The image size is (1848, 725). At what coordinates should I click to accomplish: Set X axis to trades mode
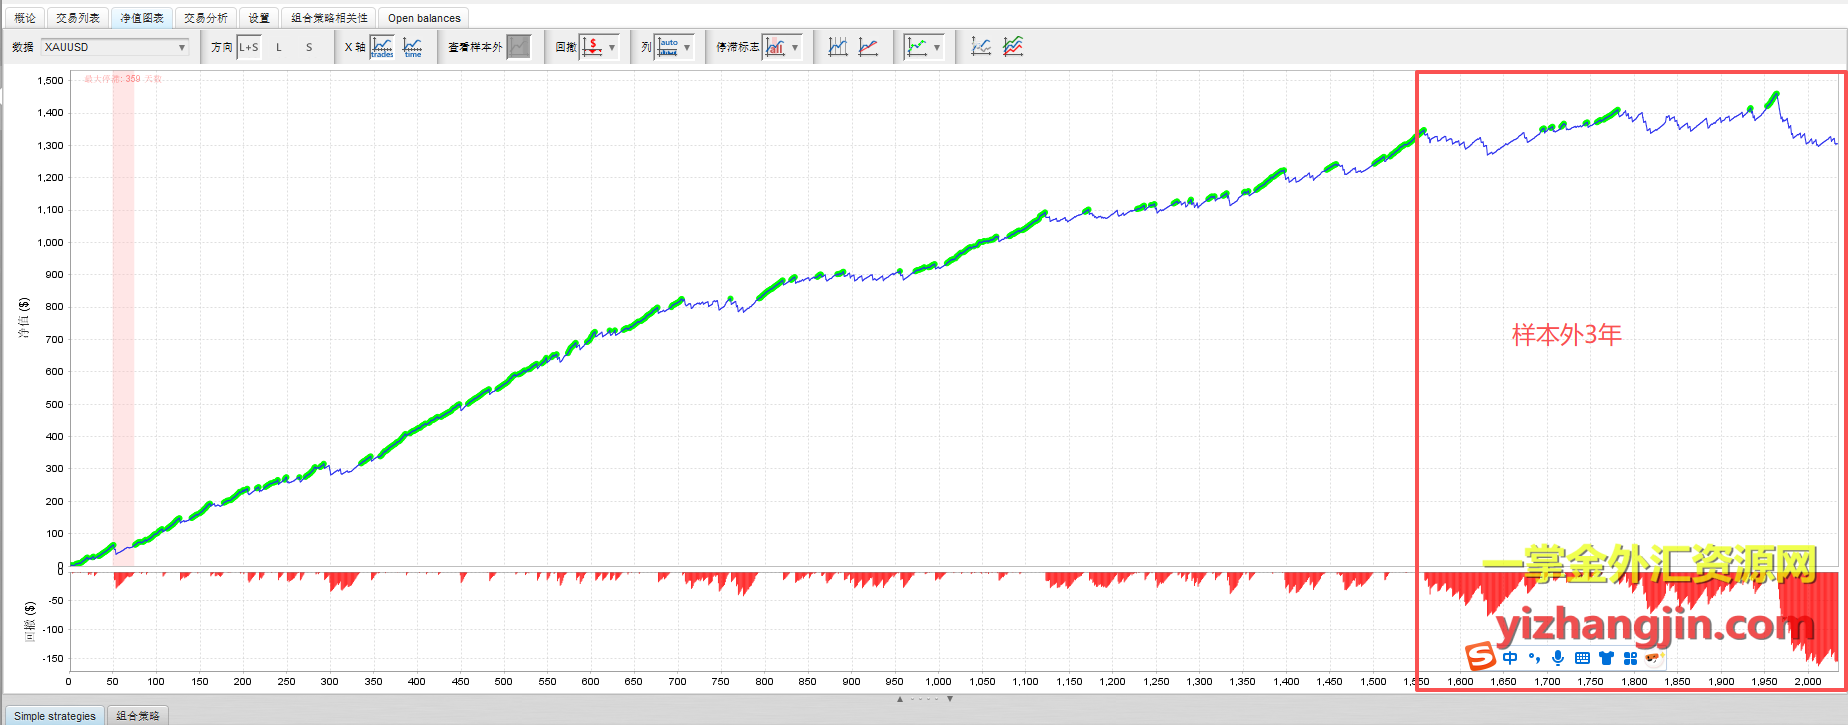pyautogui.click(x=382, y=47)
